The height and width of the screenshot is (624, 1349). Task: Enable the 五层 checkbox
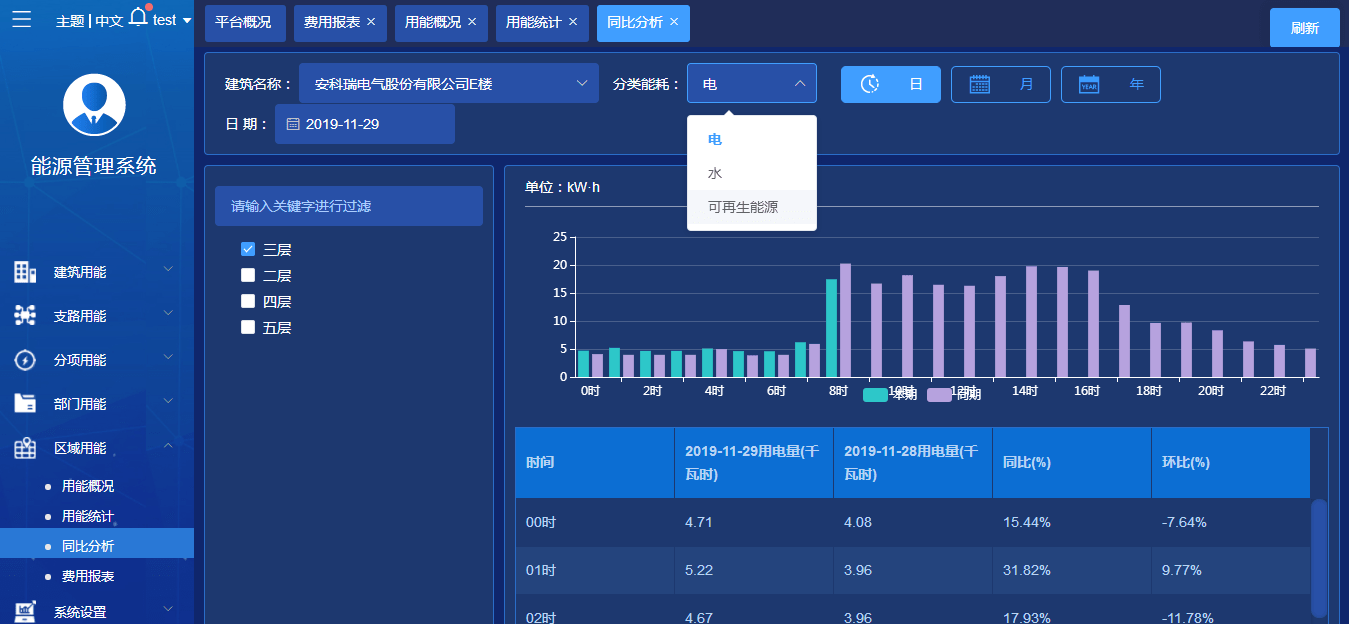(x=248, y=327)
